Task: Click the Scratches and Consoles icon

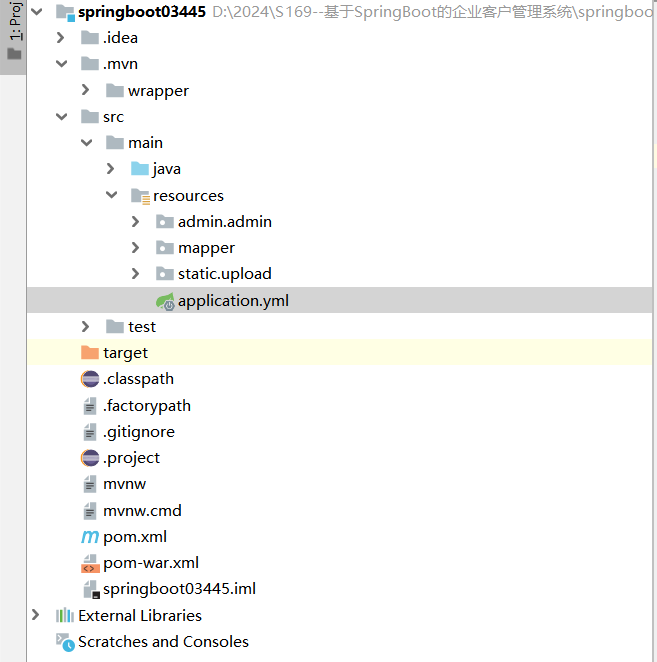Action: [x=65, y=642]
